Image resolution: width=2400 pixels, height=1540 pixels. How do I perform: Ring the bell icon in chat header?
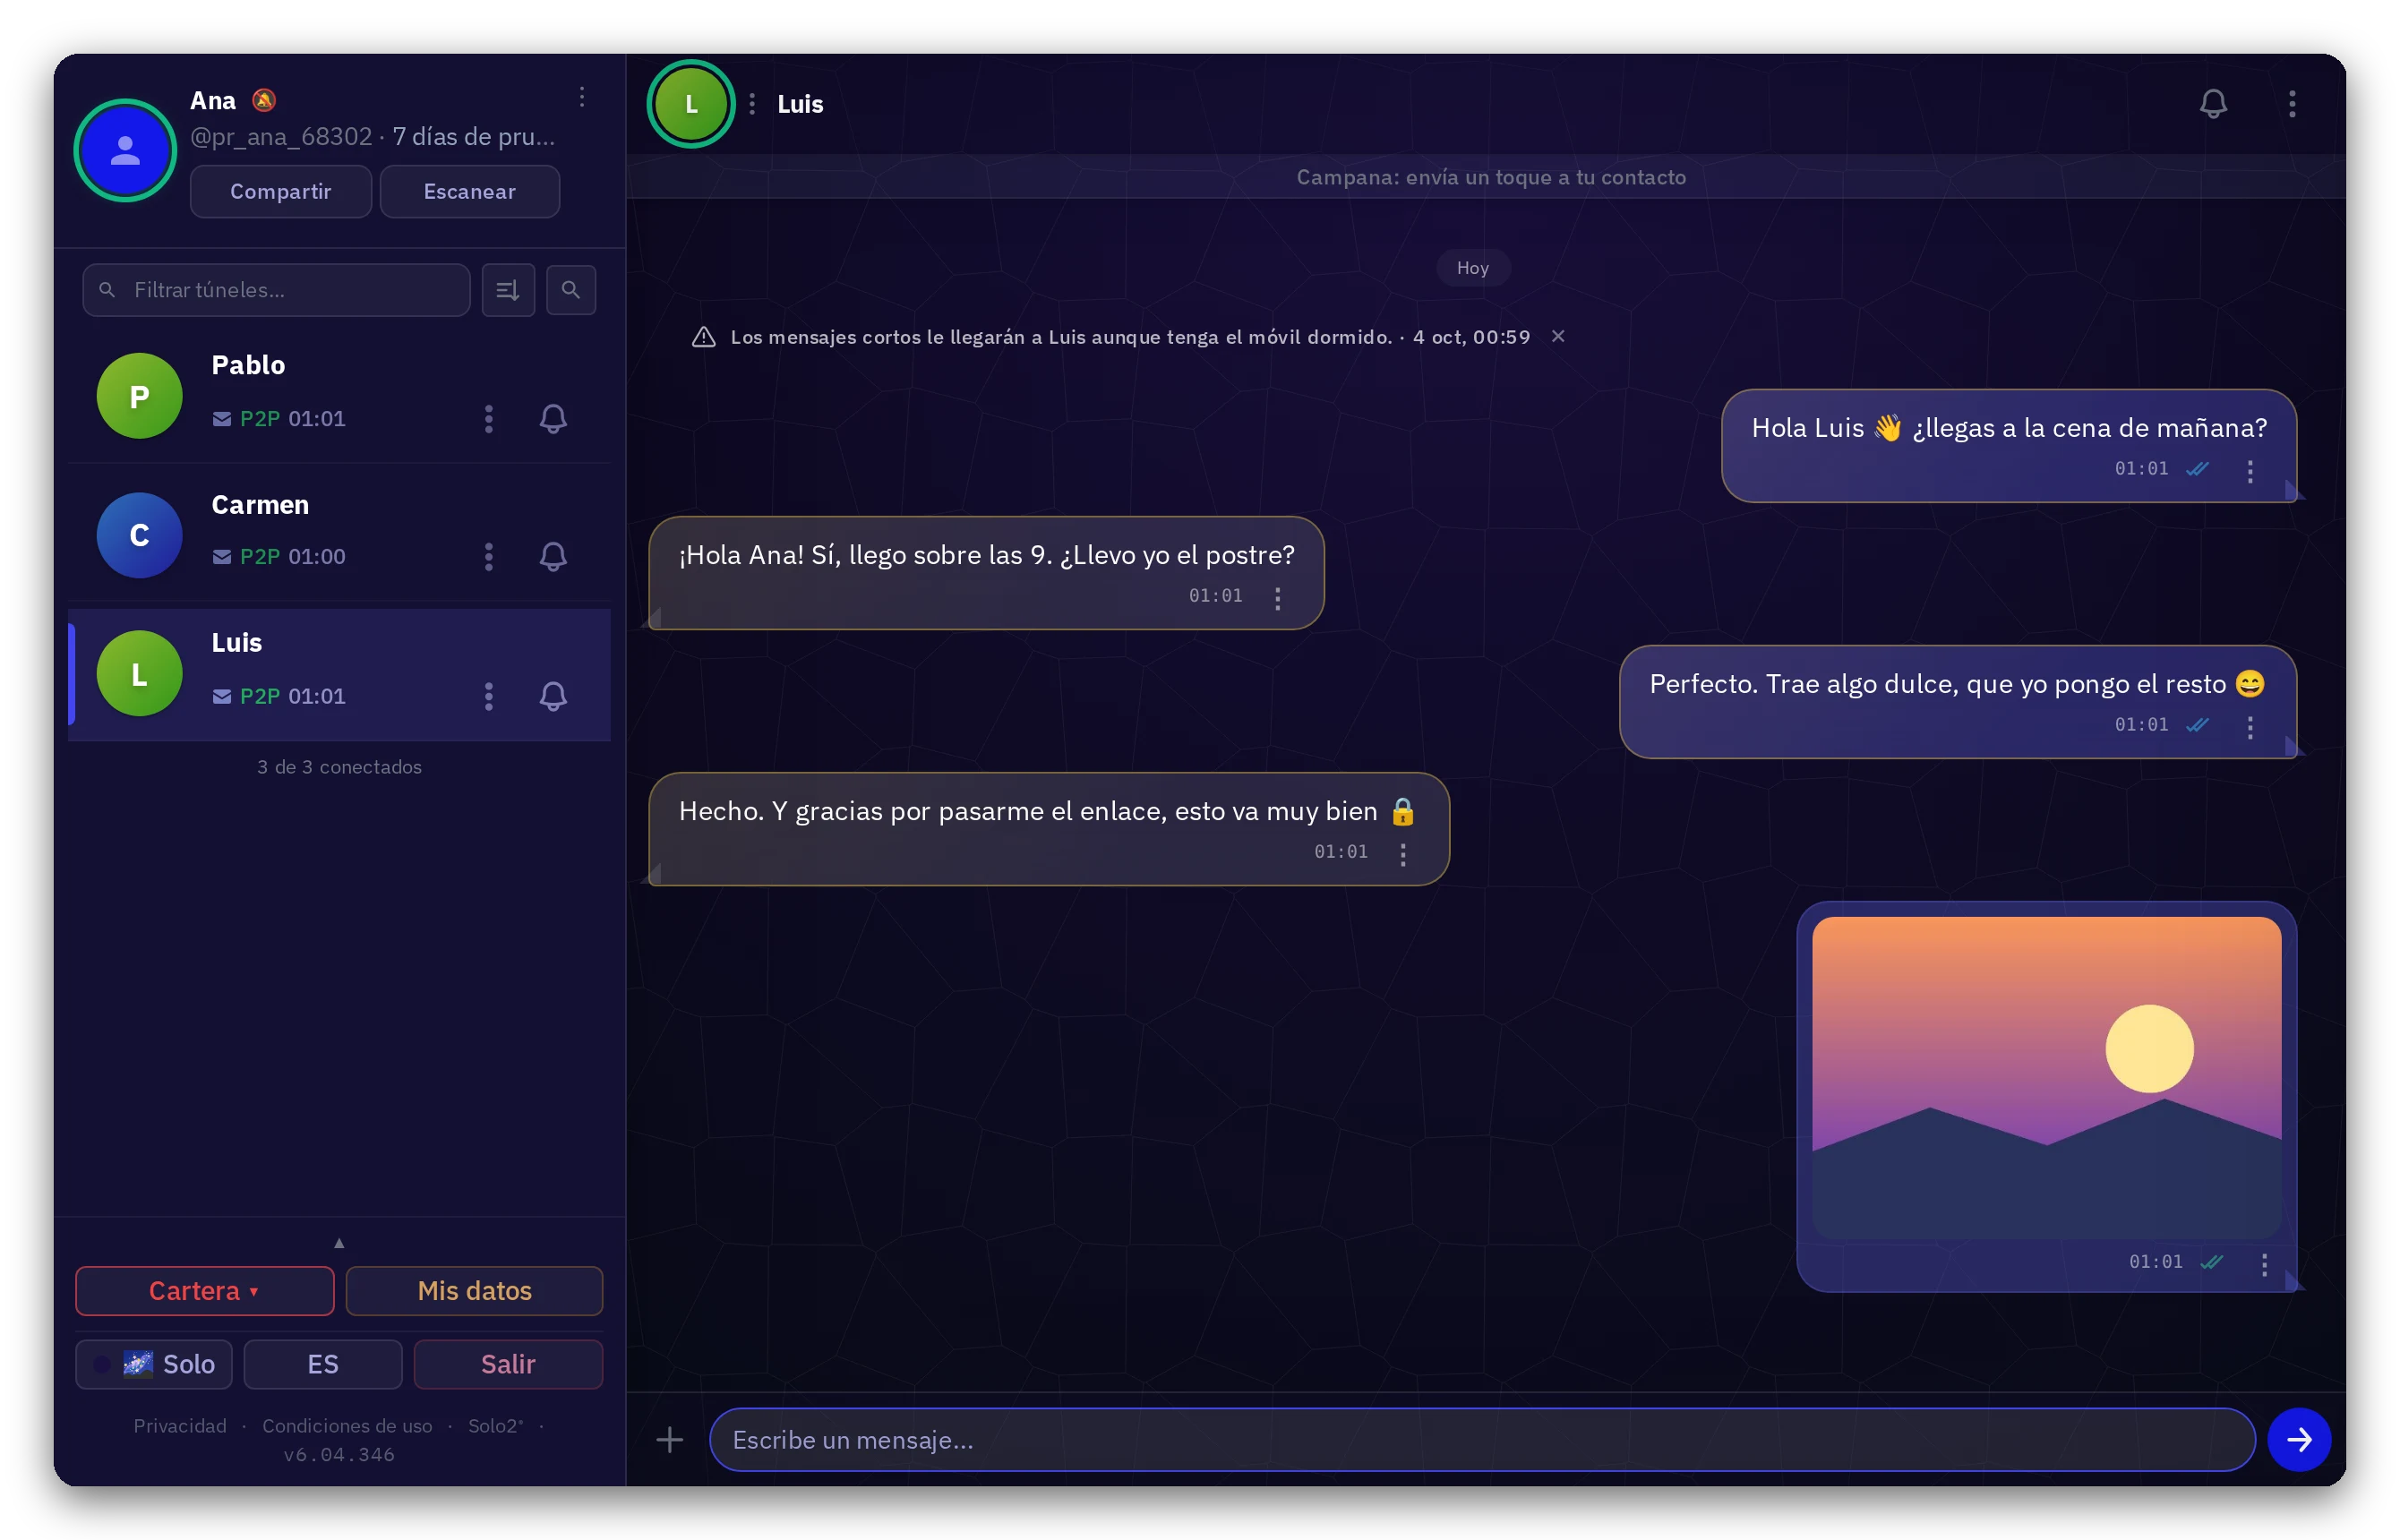tap(2212, 104)
